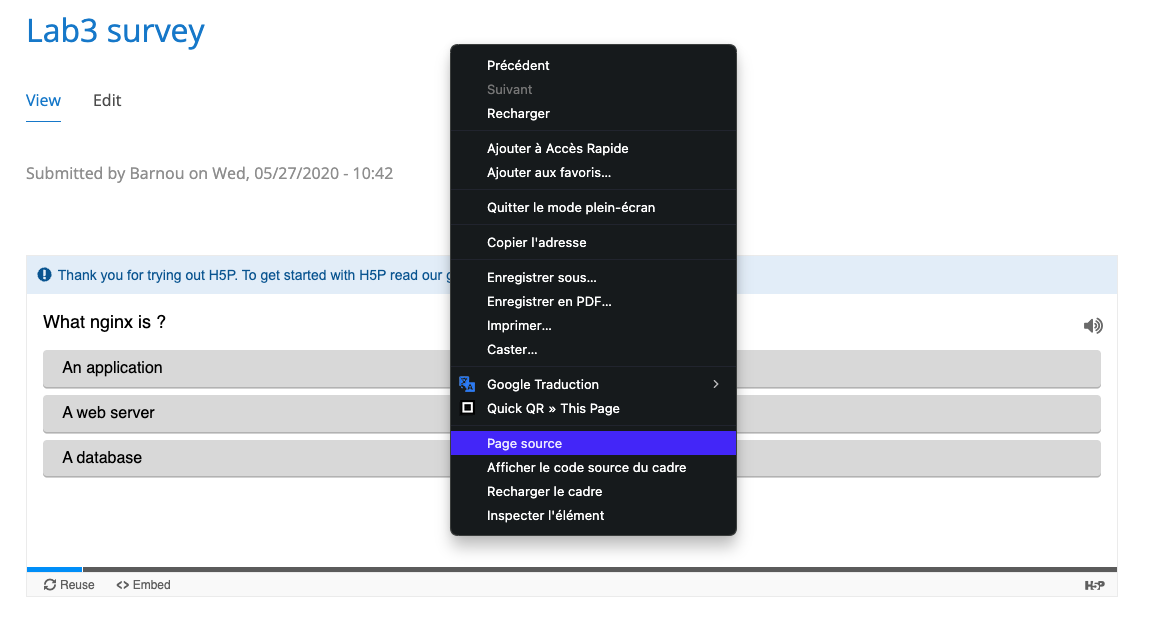1159x624 pixels.
Task: Select Précédent in the context menu
Action: [x=593, y=65]
